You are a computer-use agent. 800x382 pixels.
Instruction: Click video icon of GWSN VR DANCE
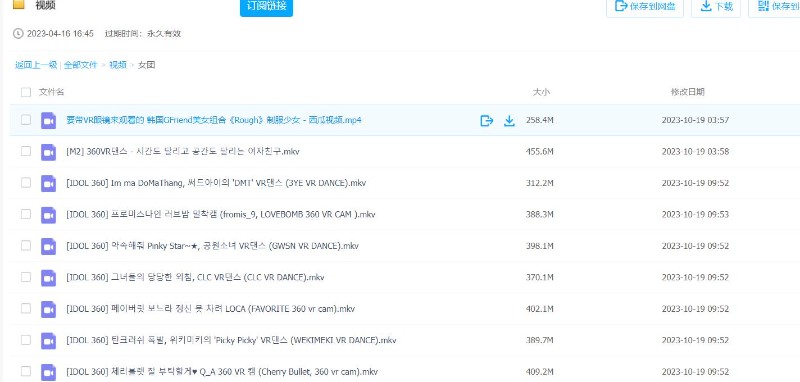click(x=48, y=246)
